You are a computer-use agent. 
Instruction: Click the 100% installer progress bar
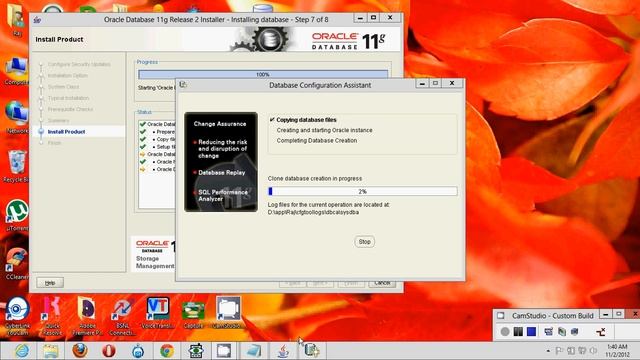263,74
